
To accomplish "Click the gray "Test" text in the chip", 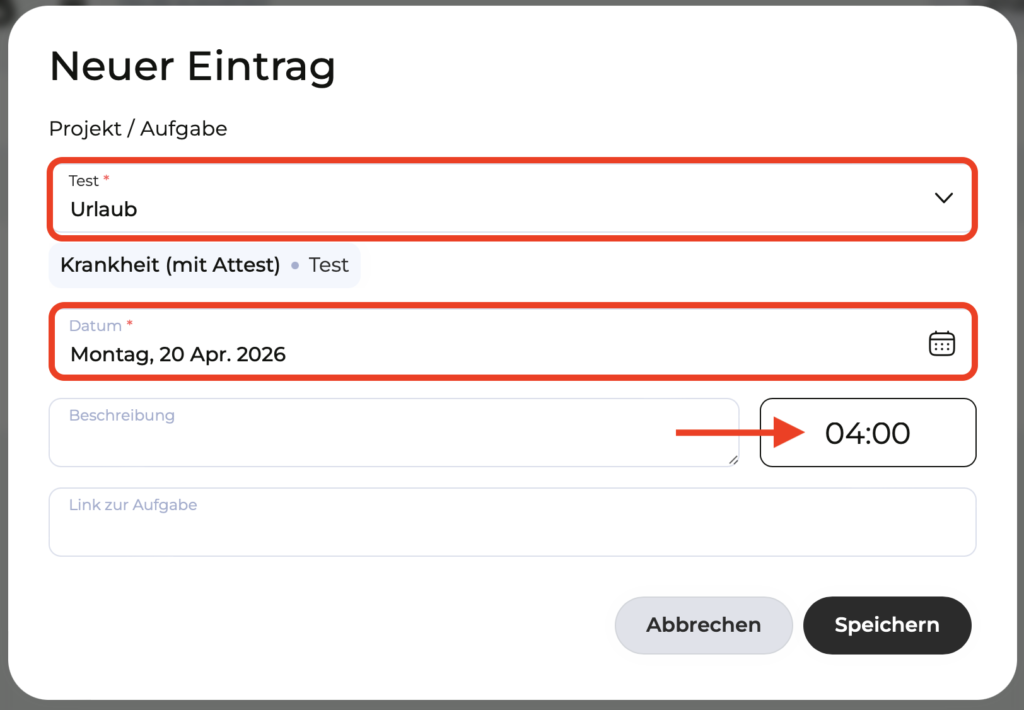I will (x=328, y=266).
